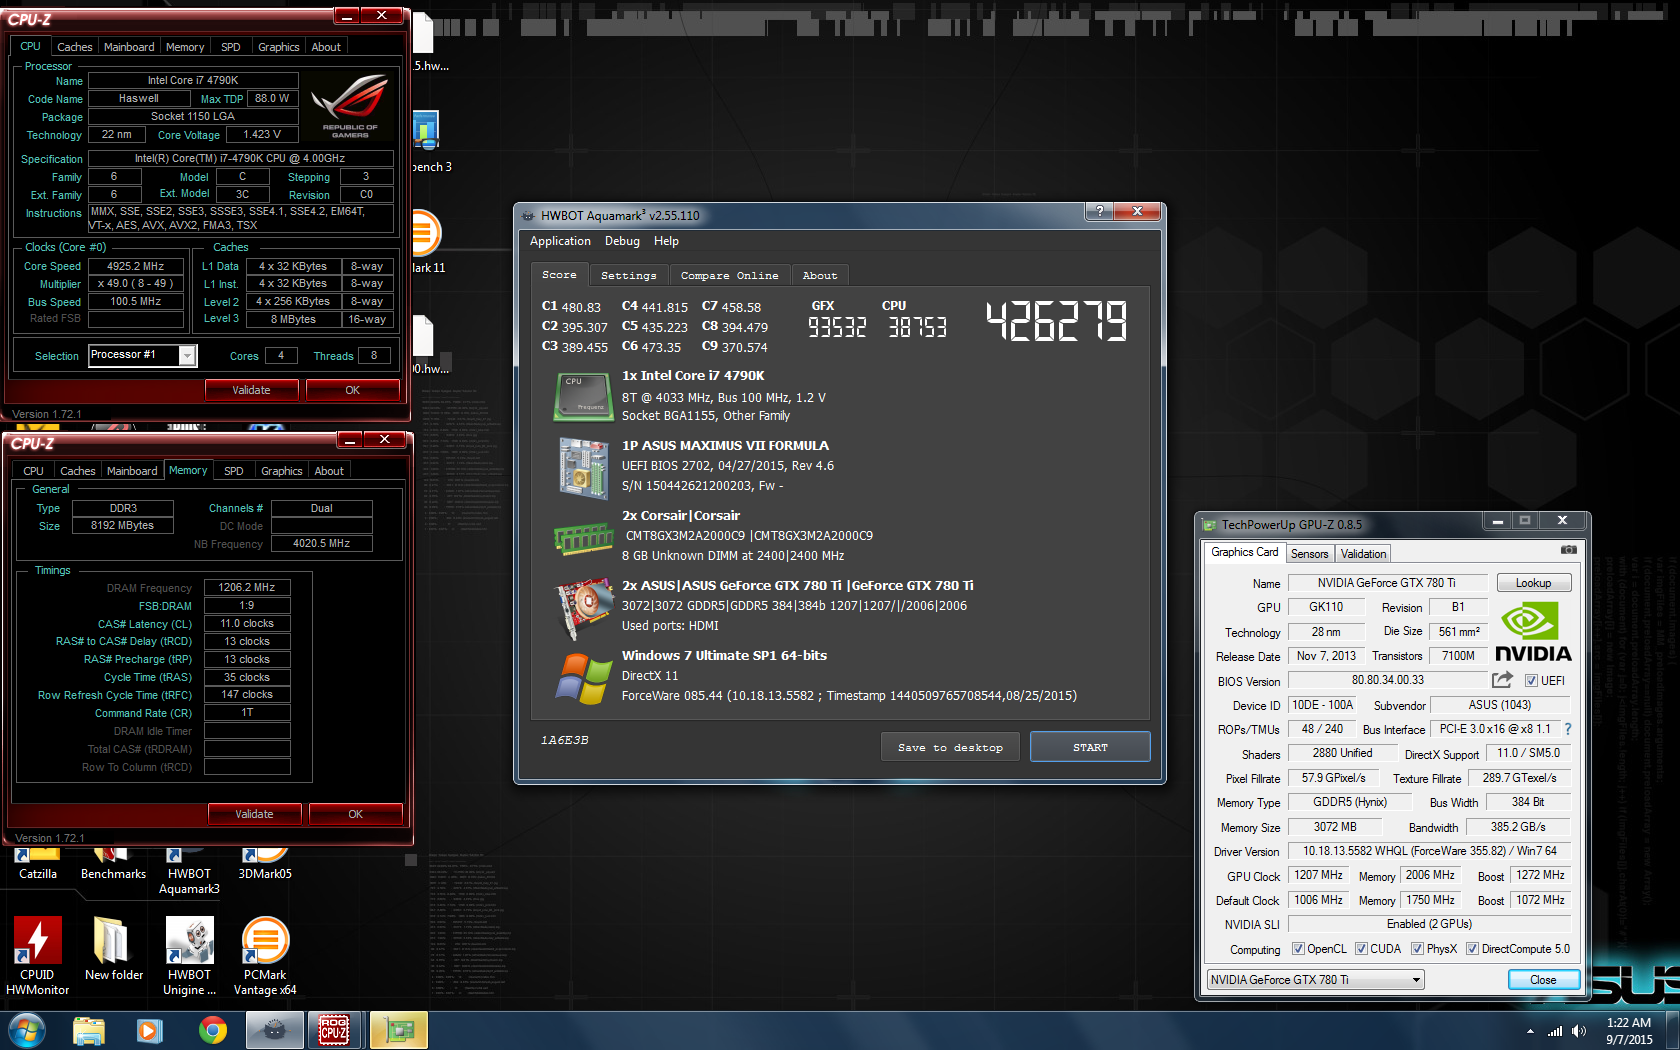Open the volume control in tray
Image resolution: width=1680 pixels, height=1050 pixels.
(1578, 1030)
